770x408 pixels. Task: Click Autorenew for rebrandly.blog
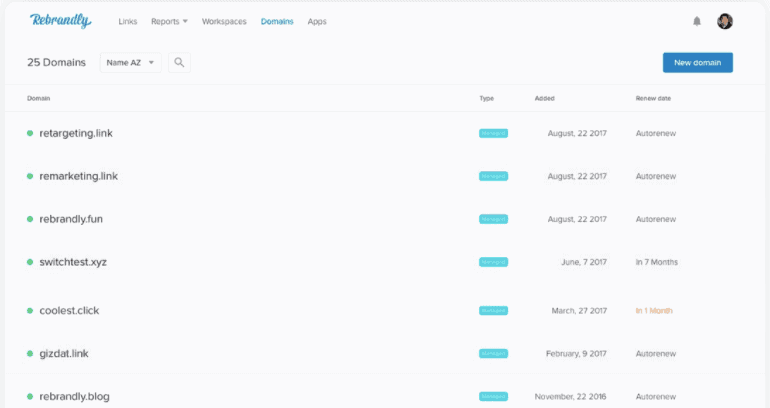[x=656, y=396]
